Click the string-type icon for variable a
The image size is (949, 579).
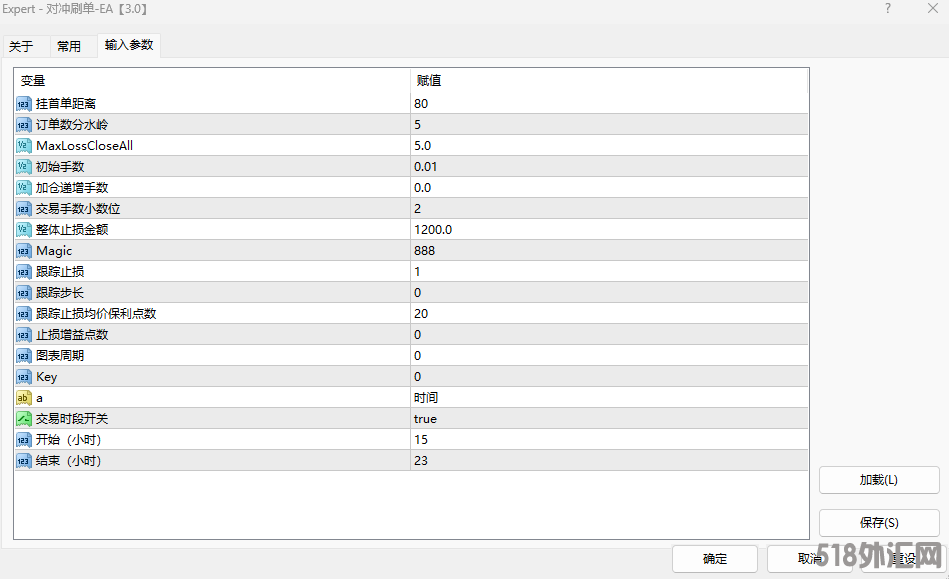pos(24,398)
